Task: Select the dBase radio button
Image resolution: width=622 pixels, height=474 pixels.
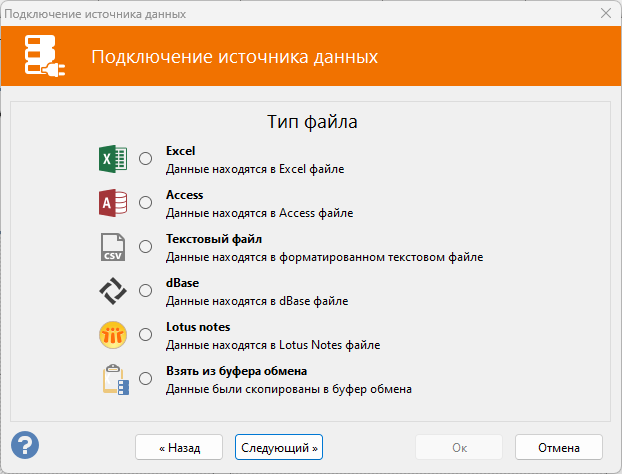Action: tap(146, 291)
